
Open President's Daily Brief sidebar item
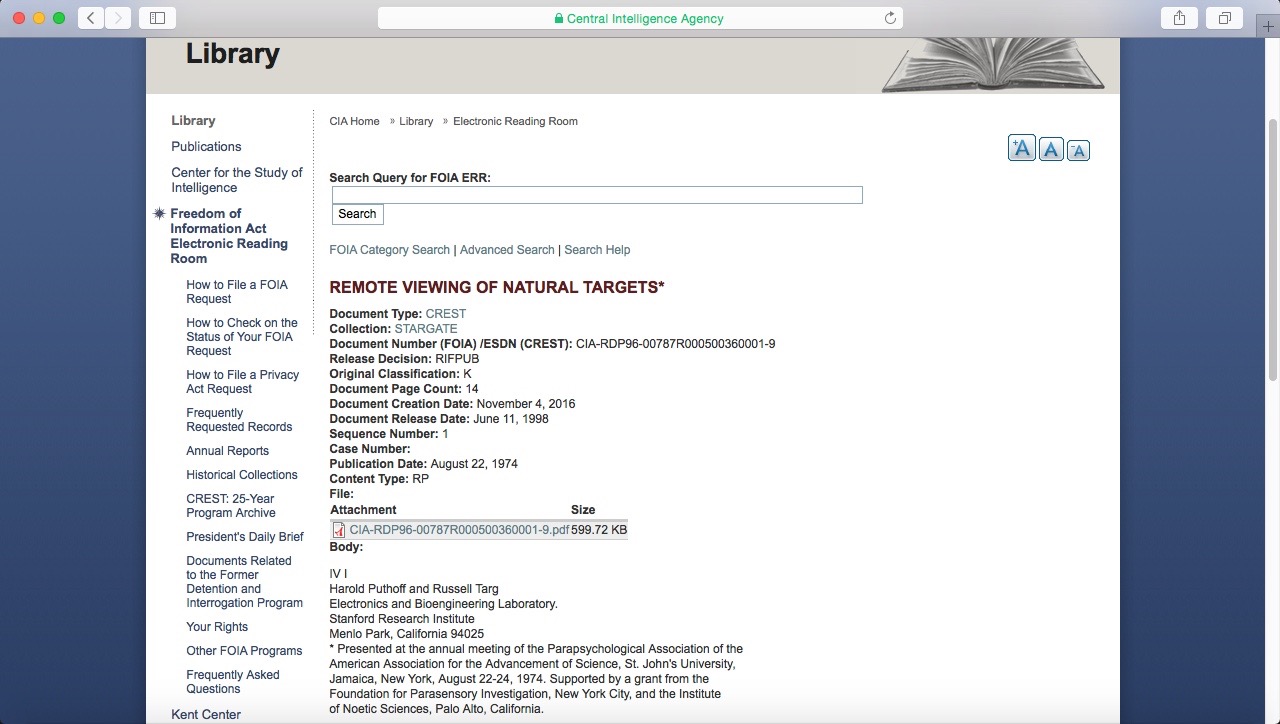coord(244,537)
